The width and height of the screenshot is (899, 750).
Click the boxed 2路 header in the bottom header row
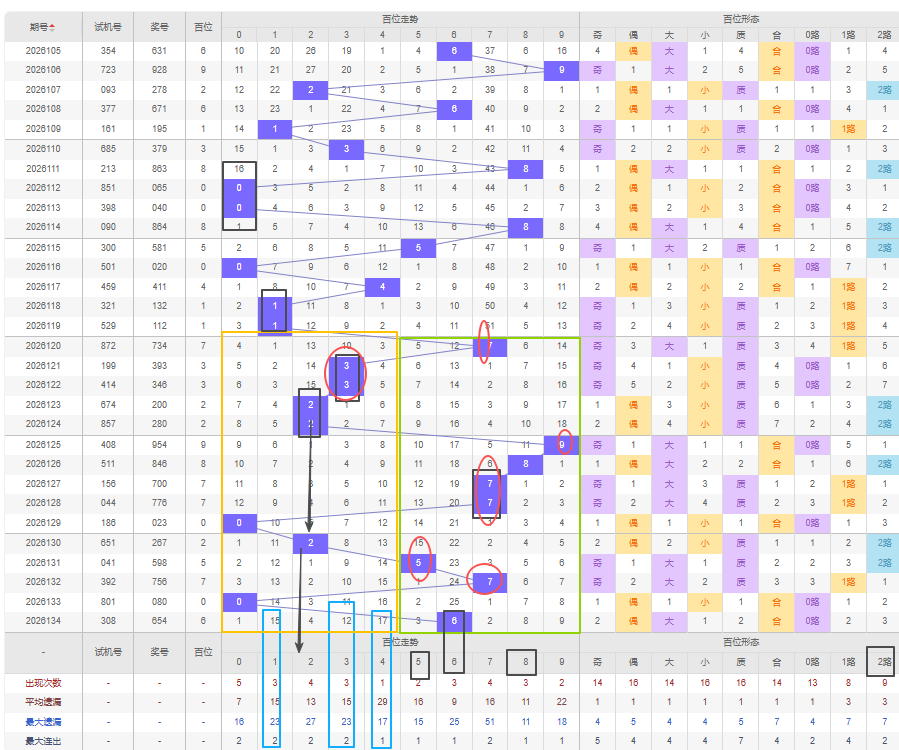[x=884, y=662]
